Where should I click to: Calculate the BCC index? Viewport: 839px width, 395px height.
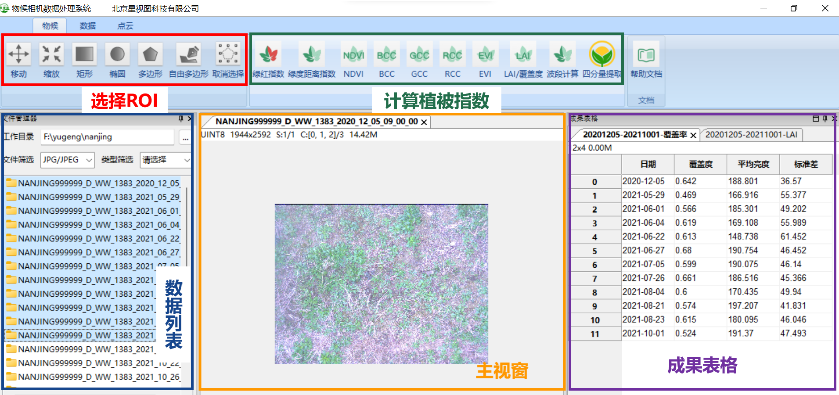(386, 60)
